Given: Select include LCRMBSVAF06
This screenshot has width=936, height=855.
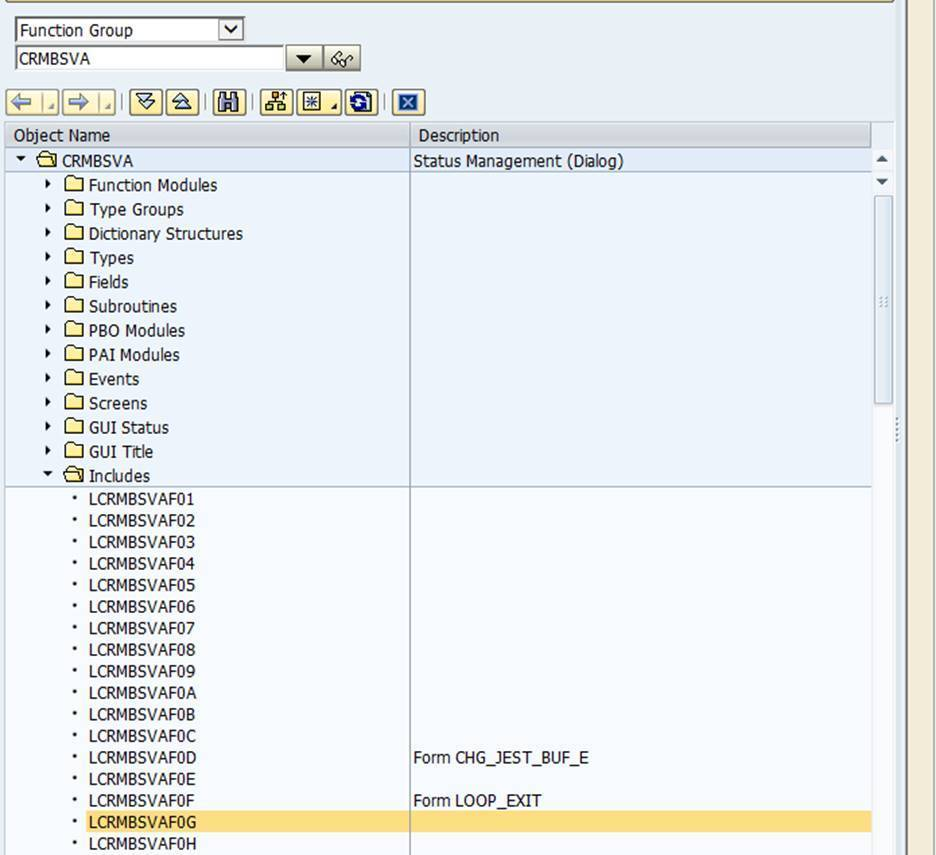Looking at the screenshot, I should (141, 607).
